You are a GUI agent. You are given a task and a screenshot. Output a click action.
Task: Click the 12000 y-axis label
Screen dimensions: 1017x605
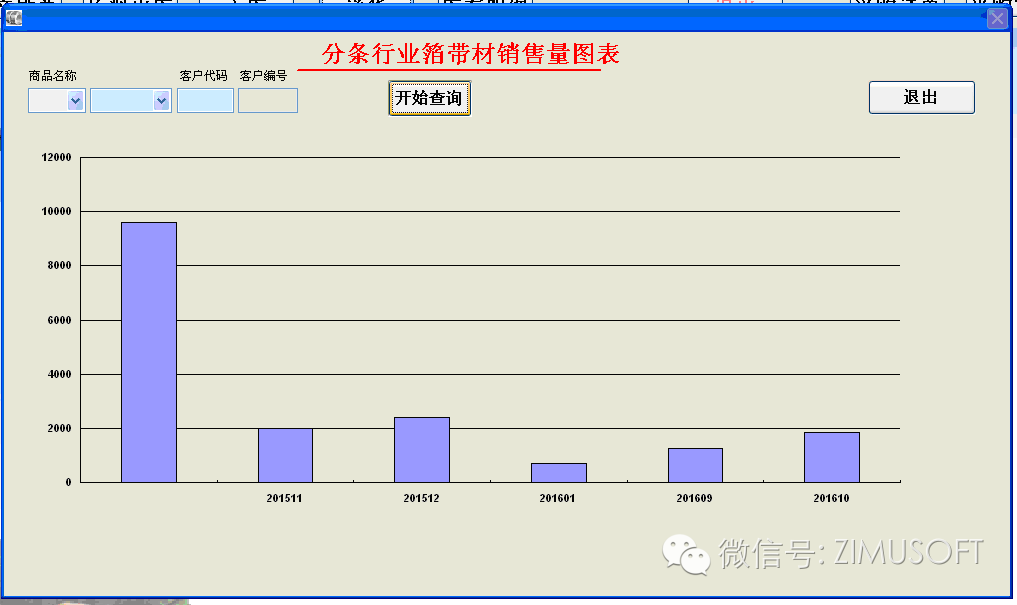[x=56, y=157]
